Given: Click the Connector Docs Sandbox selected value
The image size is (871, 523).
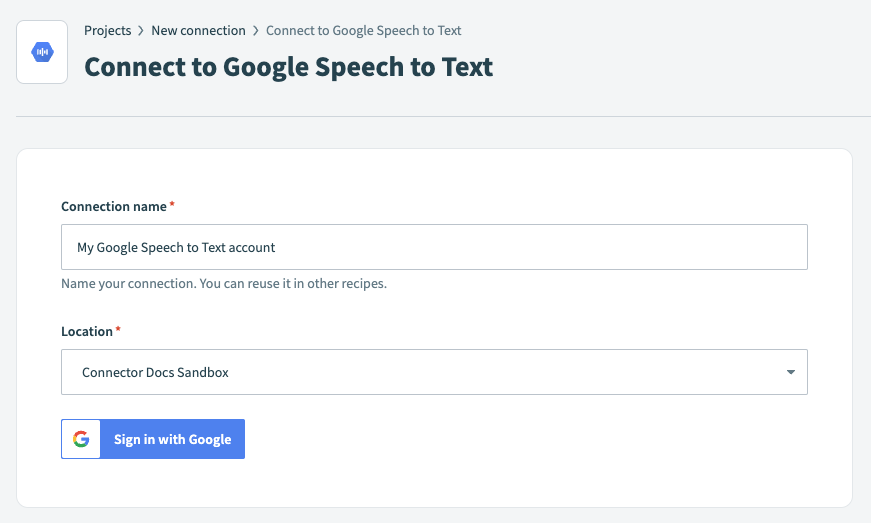Looking at the screenshot, I should pos(155,372).
